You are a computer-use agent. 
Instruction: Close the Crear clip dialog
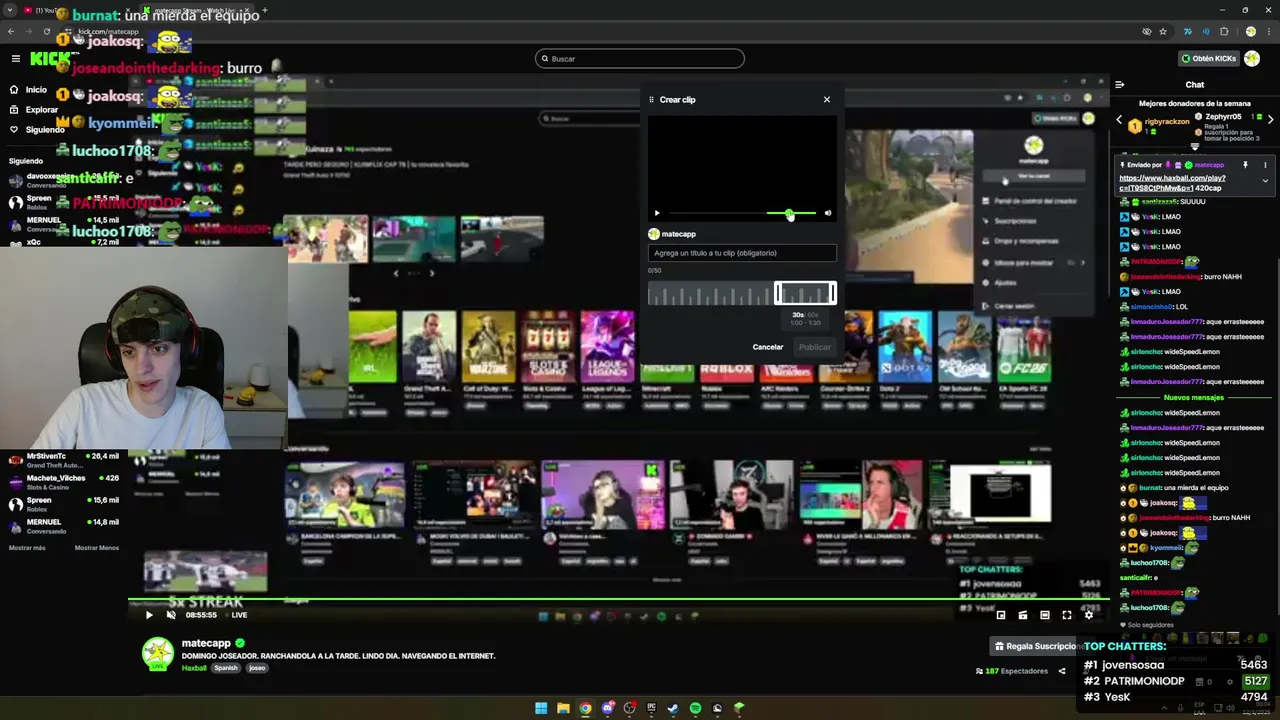827,99
